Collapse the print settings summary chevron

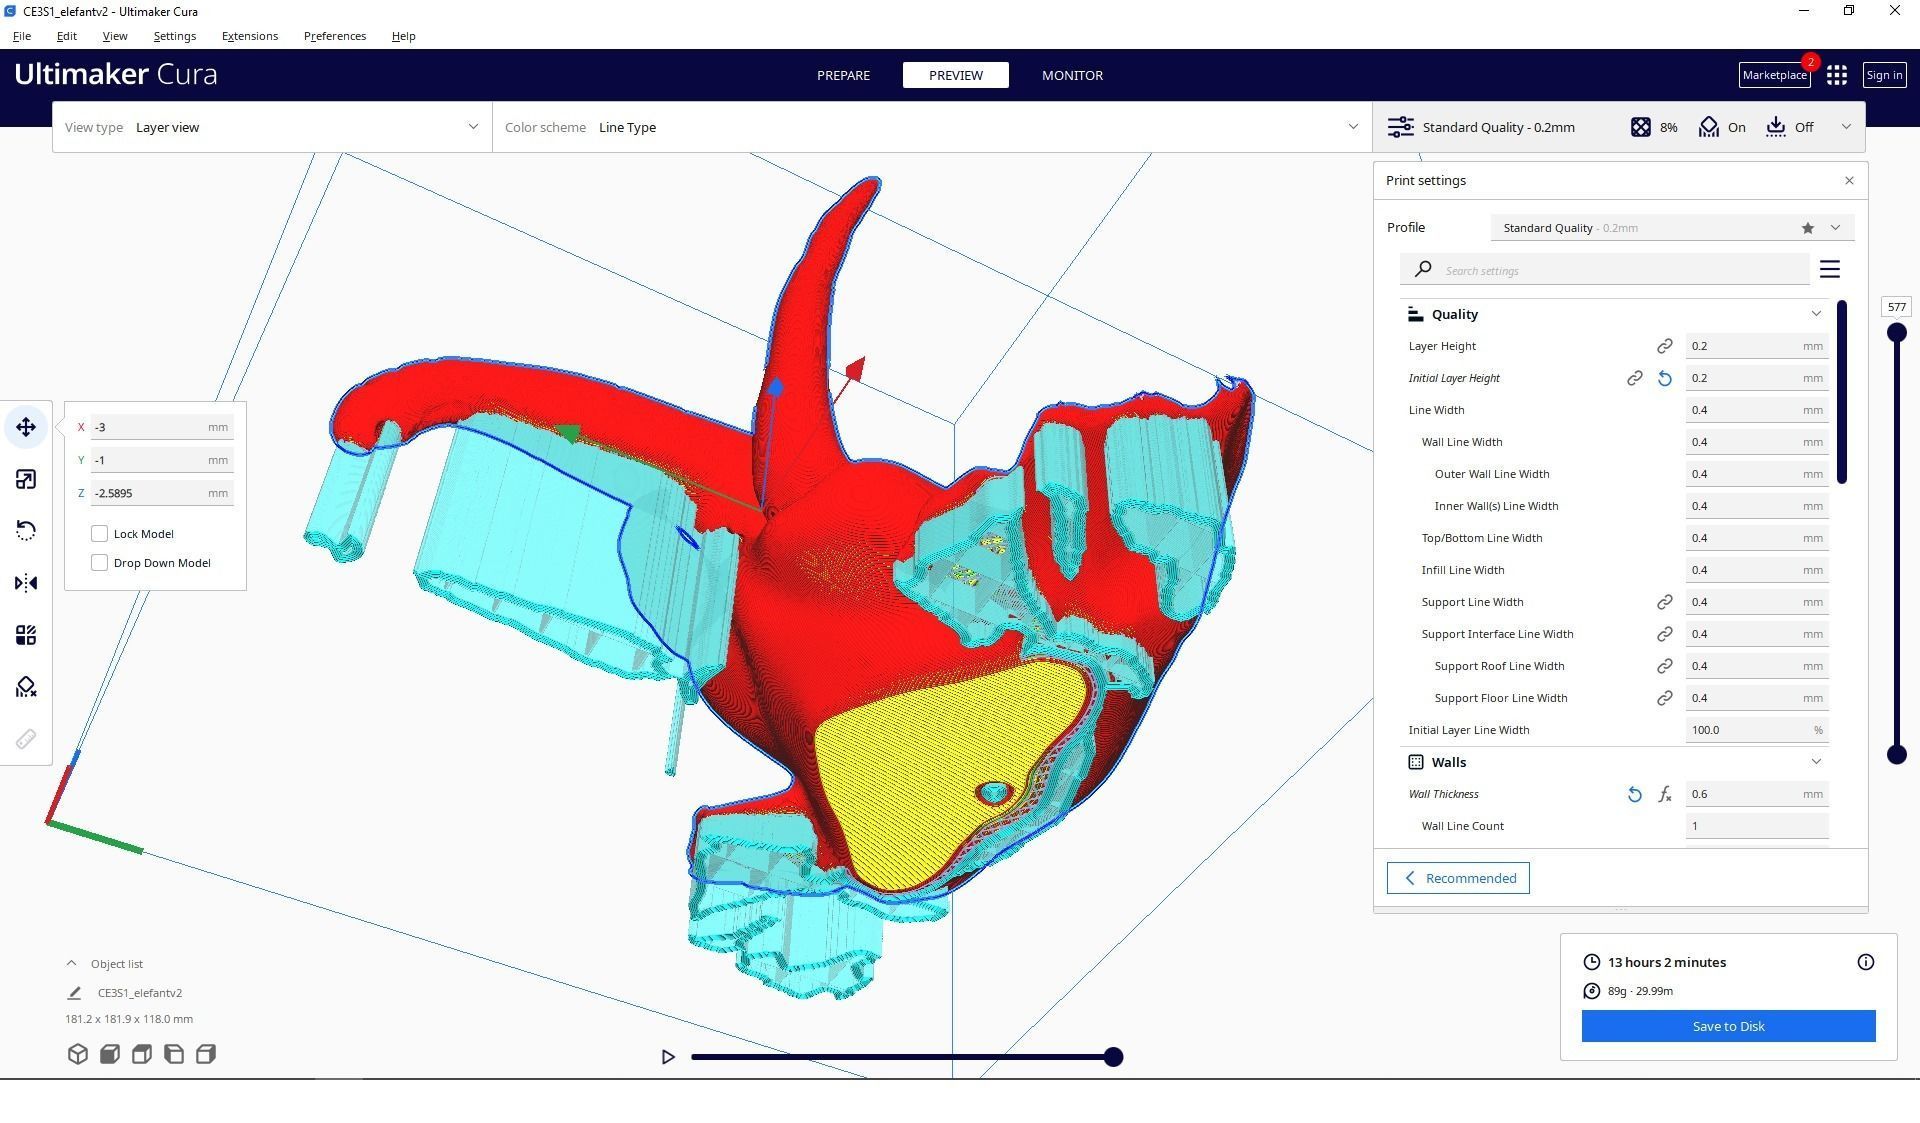click(1846, 127)
